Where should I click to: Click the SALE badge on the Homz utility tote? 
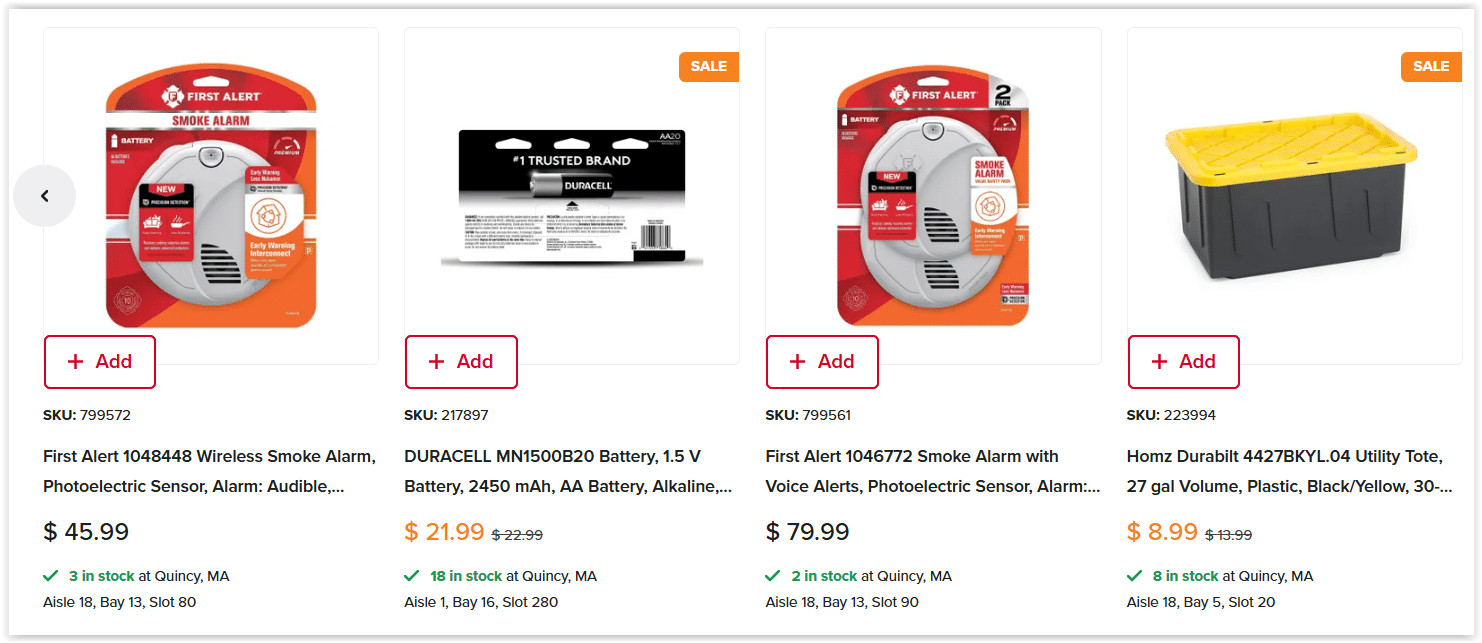(x=1431, y=66)
